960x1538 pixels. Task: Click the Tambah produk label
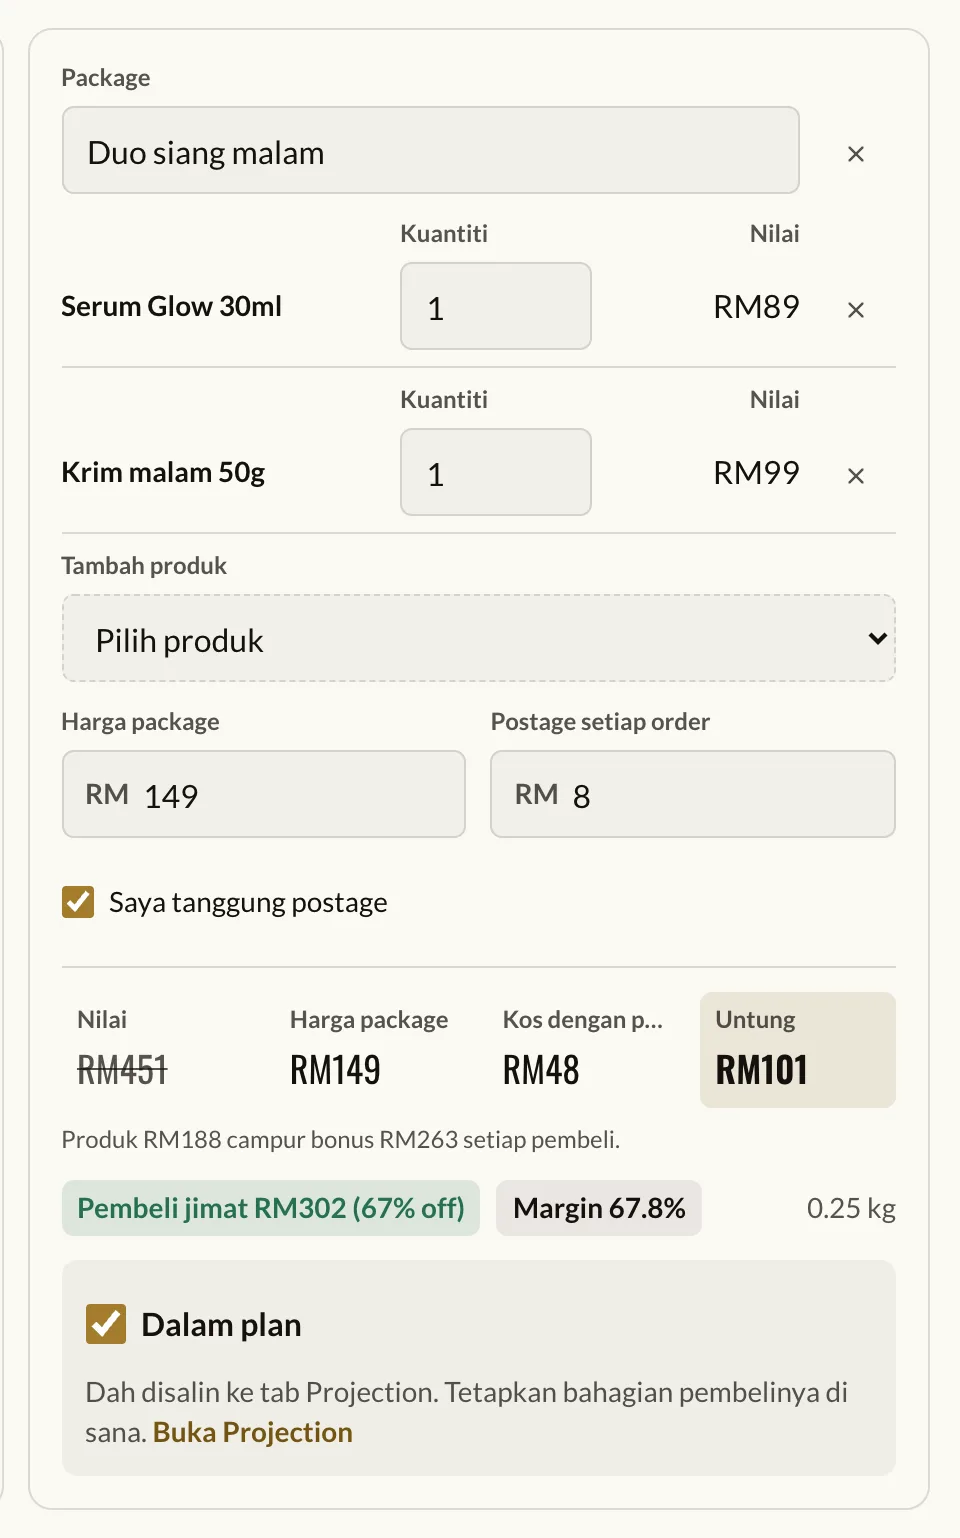(144, 566)
